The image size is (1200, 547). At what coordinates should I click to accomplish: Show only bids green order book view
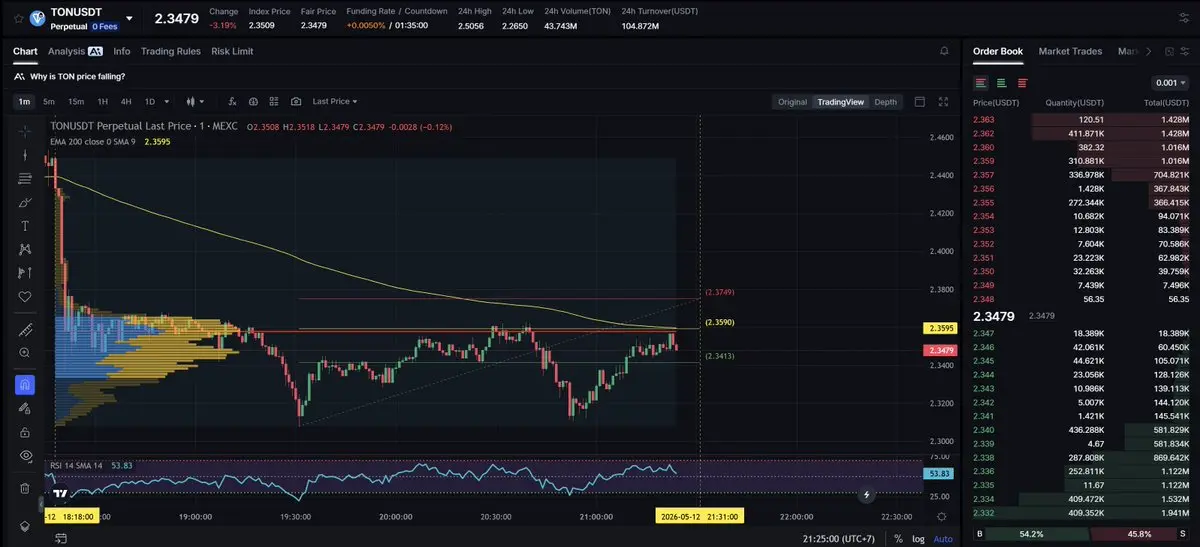coord(1001,83)
